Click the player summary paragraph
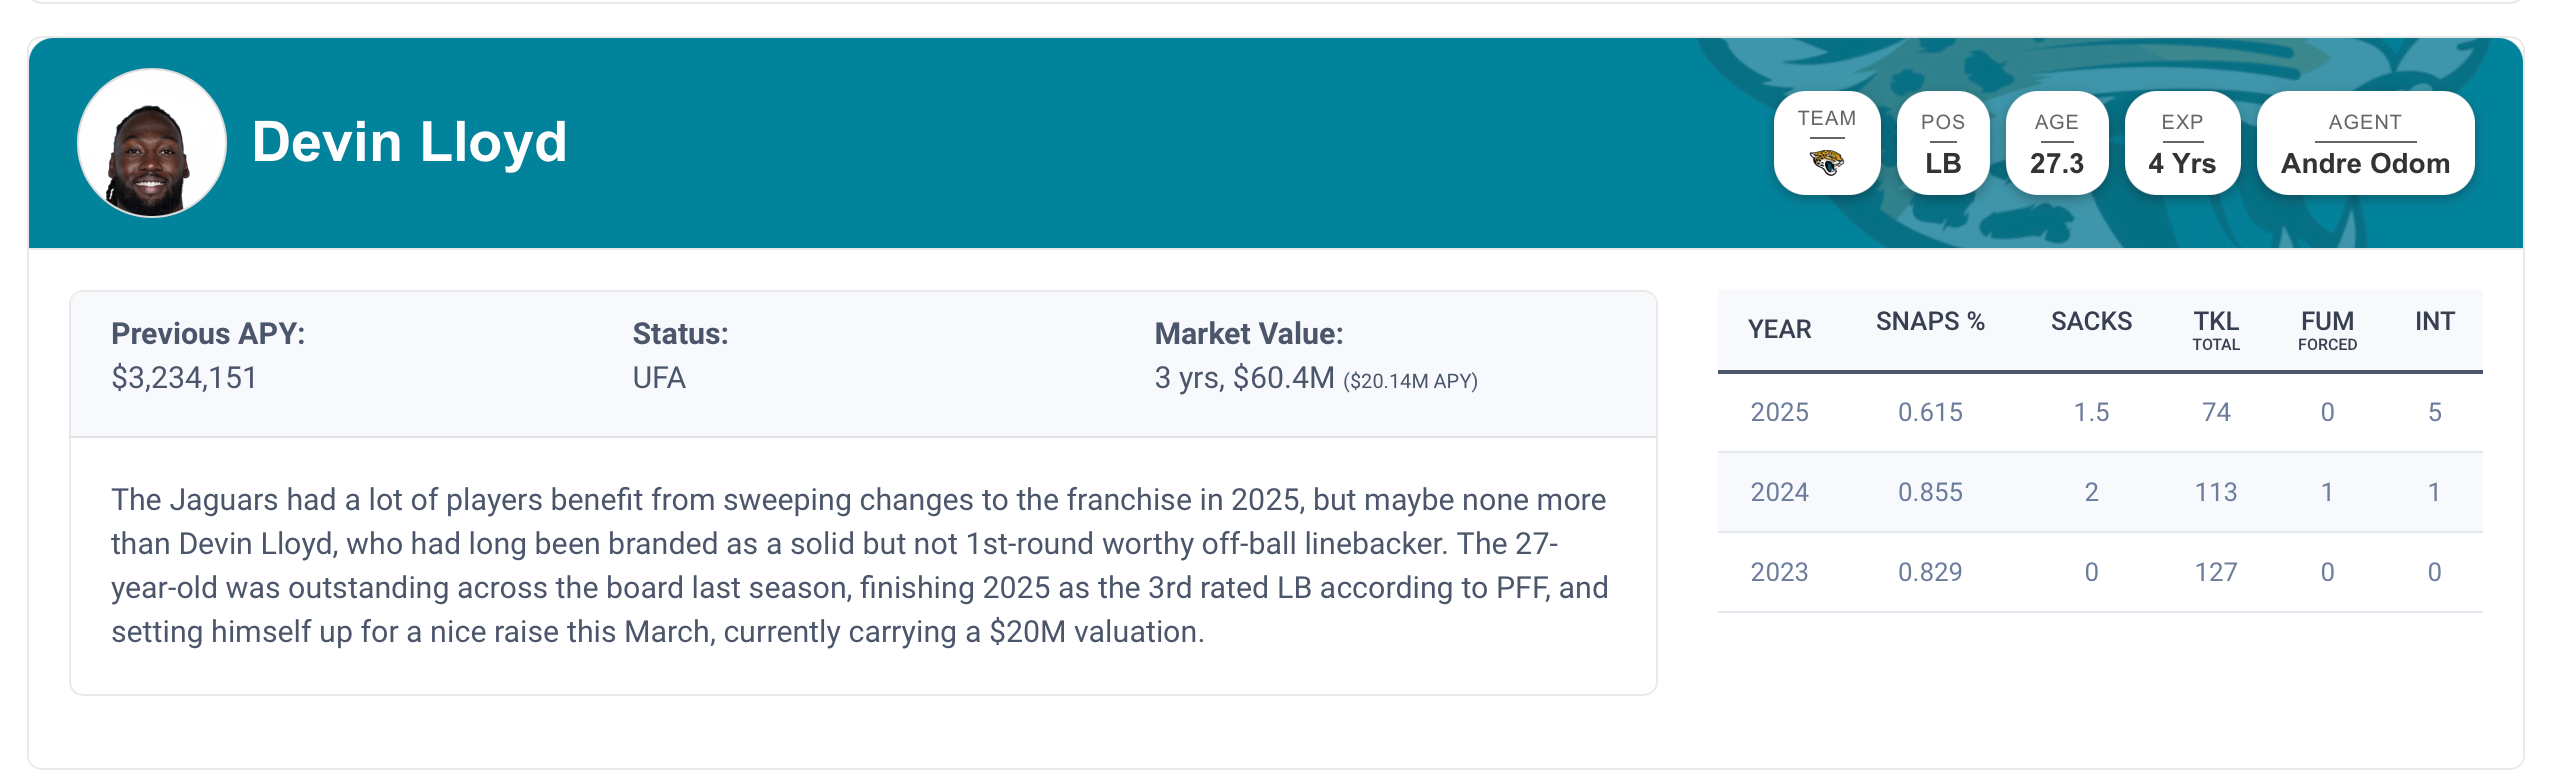Viewport: 2554px width, 782px height. pyautogui.click(x=860, y=565)
